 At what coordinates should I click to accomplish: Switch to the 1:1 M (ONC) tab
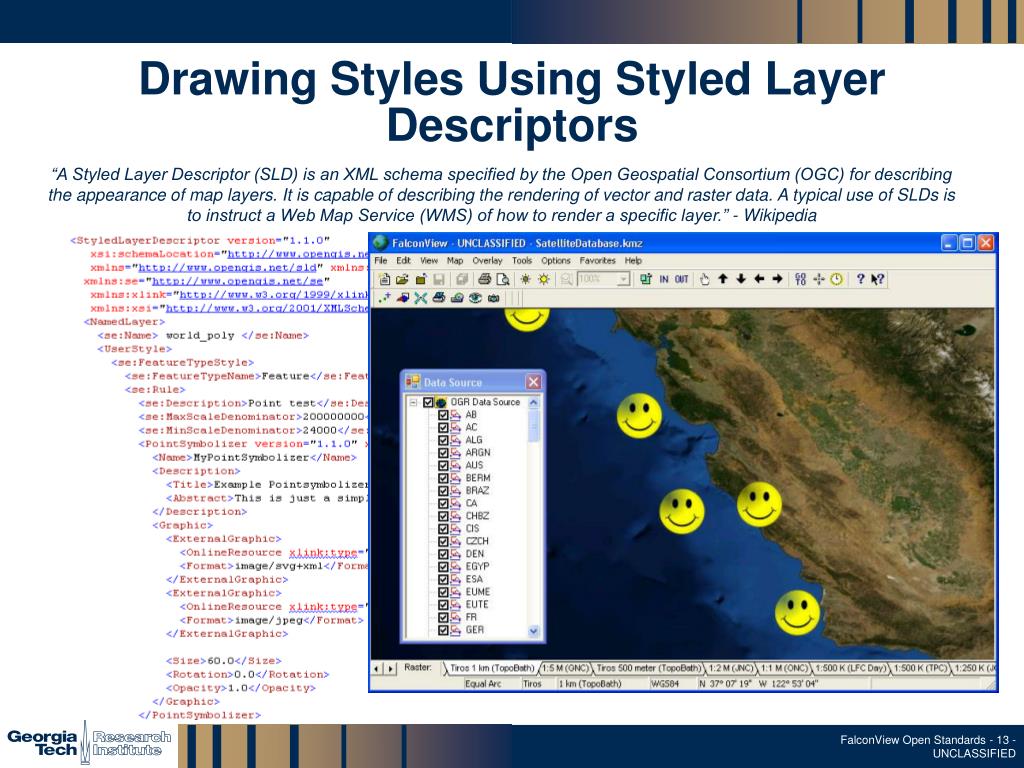784,668
